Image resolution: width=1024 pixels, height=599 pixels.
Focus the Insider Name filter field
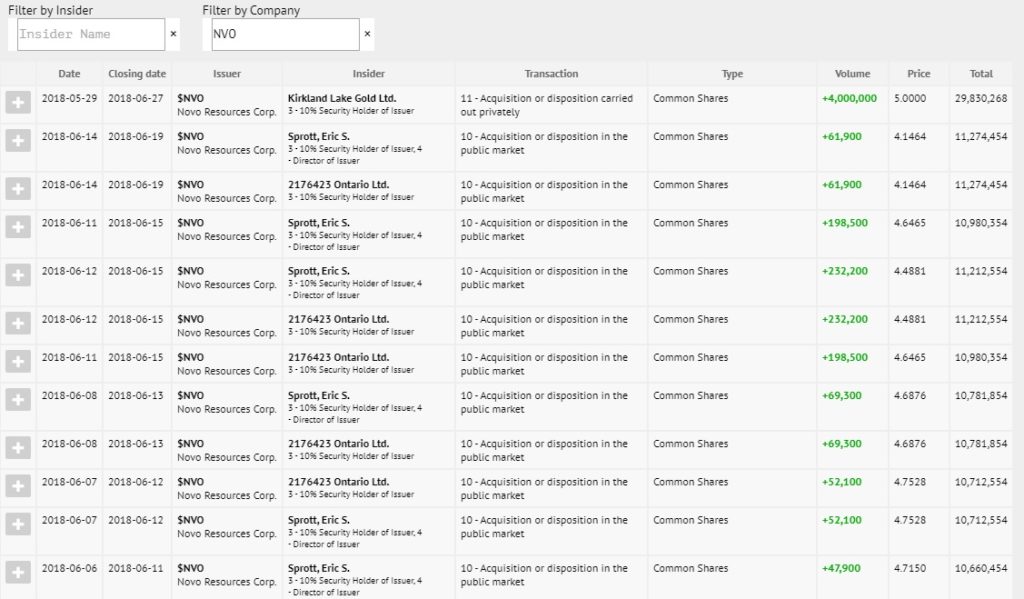(91, 34)
